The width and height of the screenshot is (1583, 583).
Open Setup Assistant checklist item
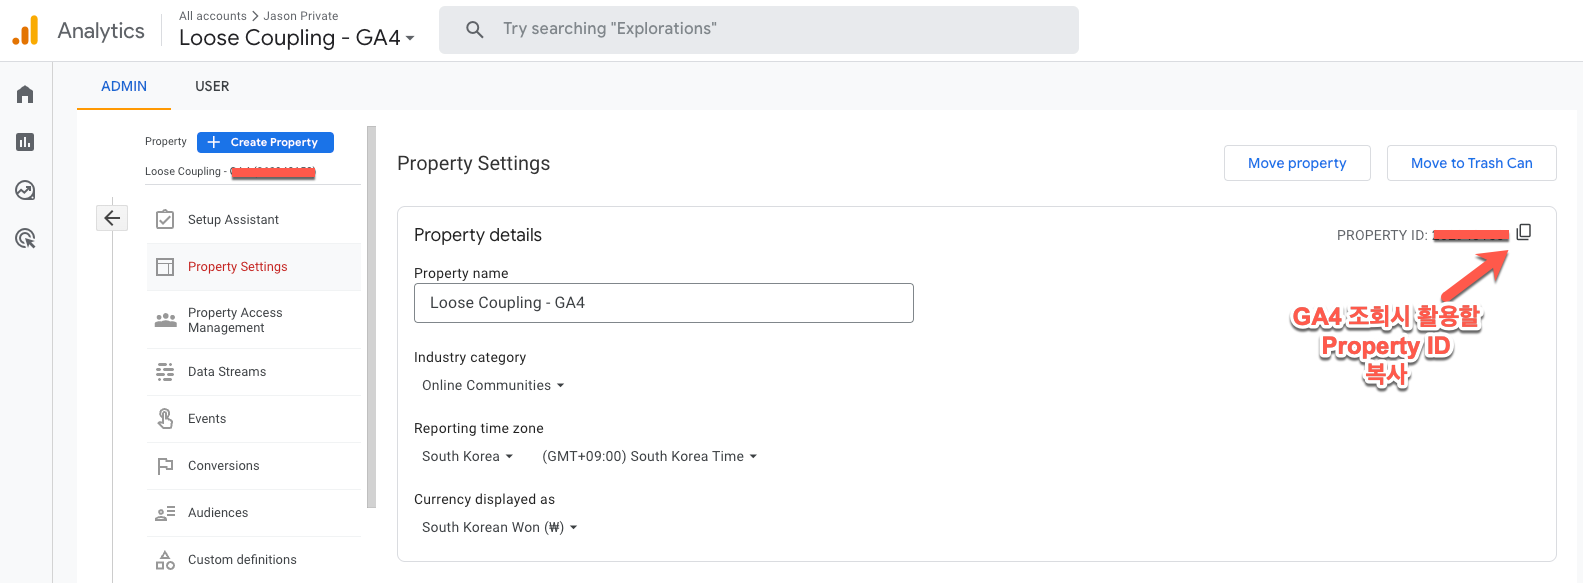coord(233,220)
